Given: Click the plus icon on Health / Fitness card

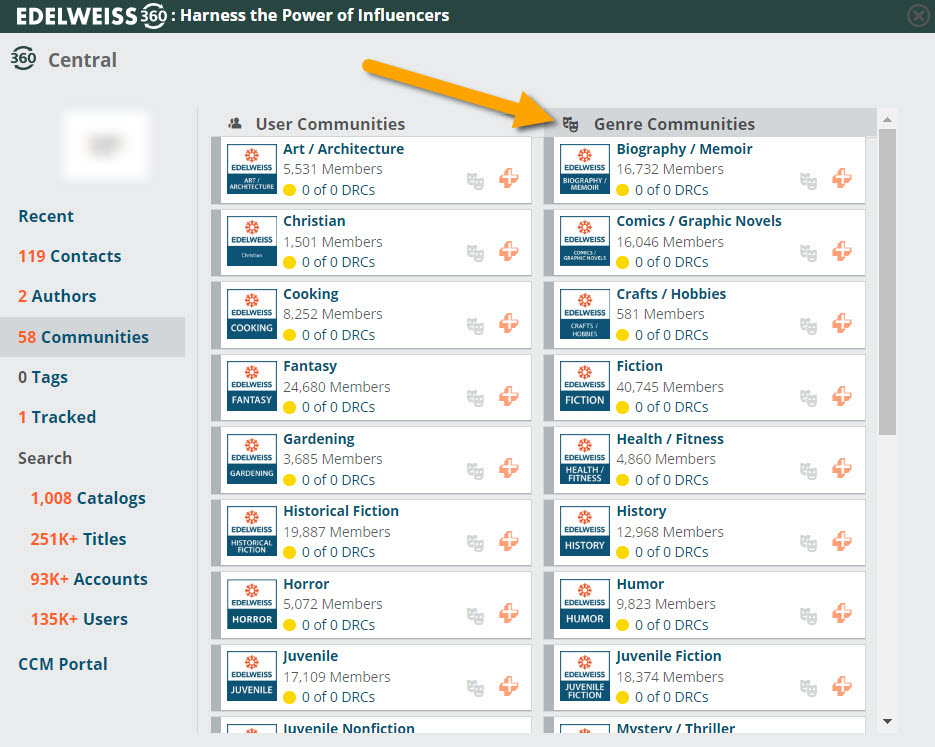Looking at the screenshot, I should tap(842, 469).
